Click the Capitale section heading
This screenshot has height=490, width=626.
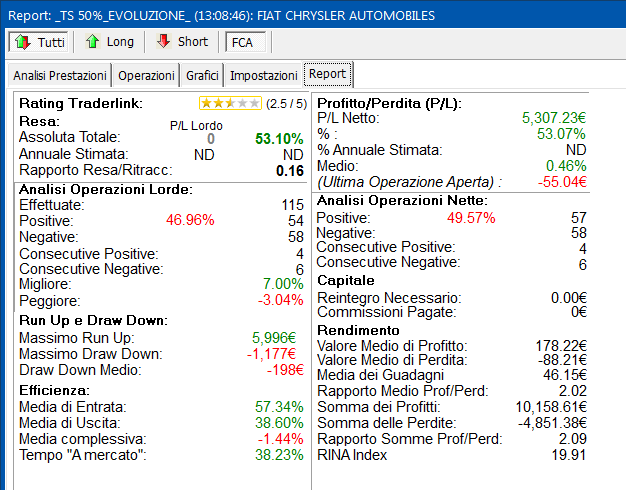346,280
